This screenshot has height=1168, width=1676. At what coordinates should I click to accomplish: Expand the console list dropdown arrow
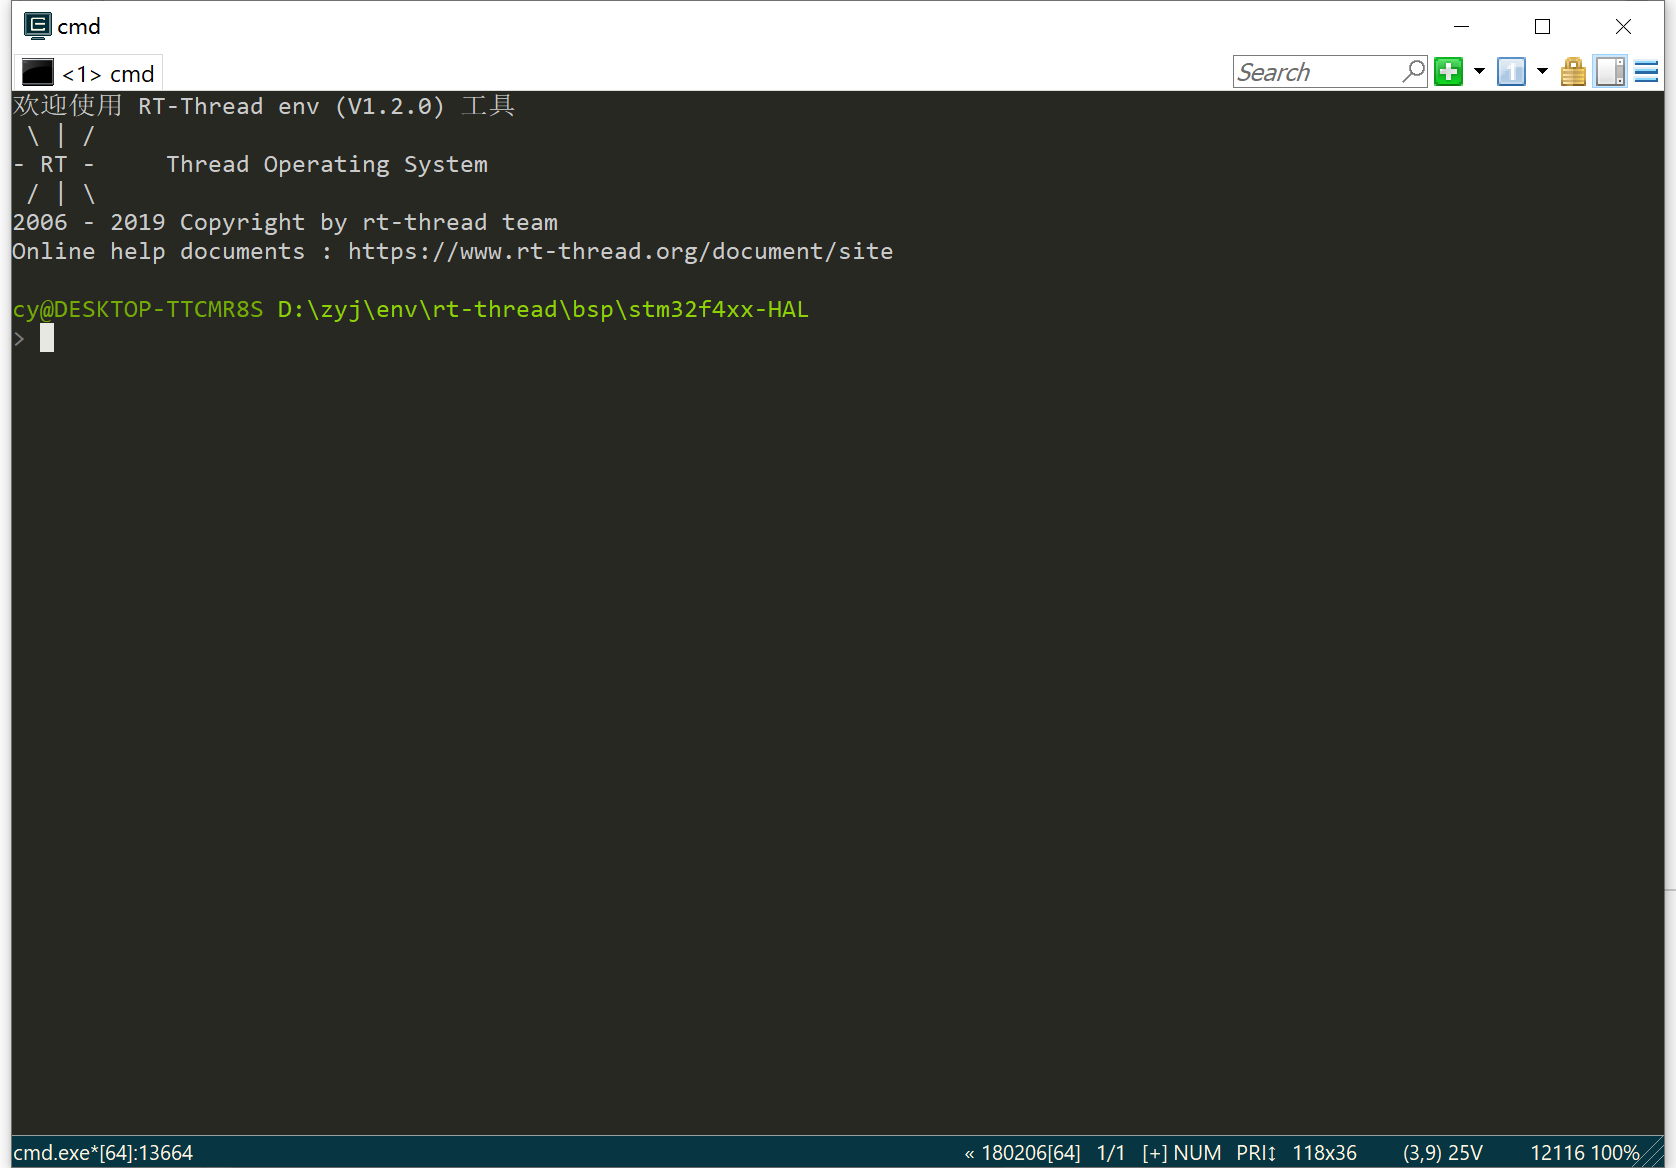click(x=1542, y=72)
